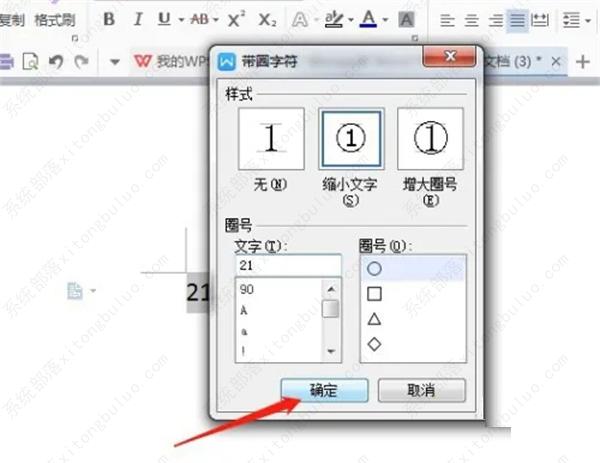Click the text effects outlined A icon

coord(300,19)
